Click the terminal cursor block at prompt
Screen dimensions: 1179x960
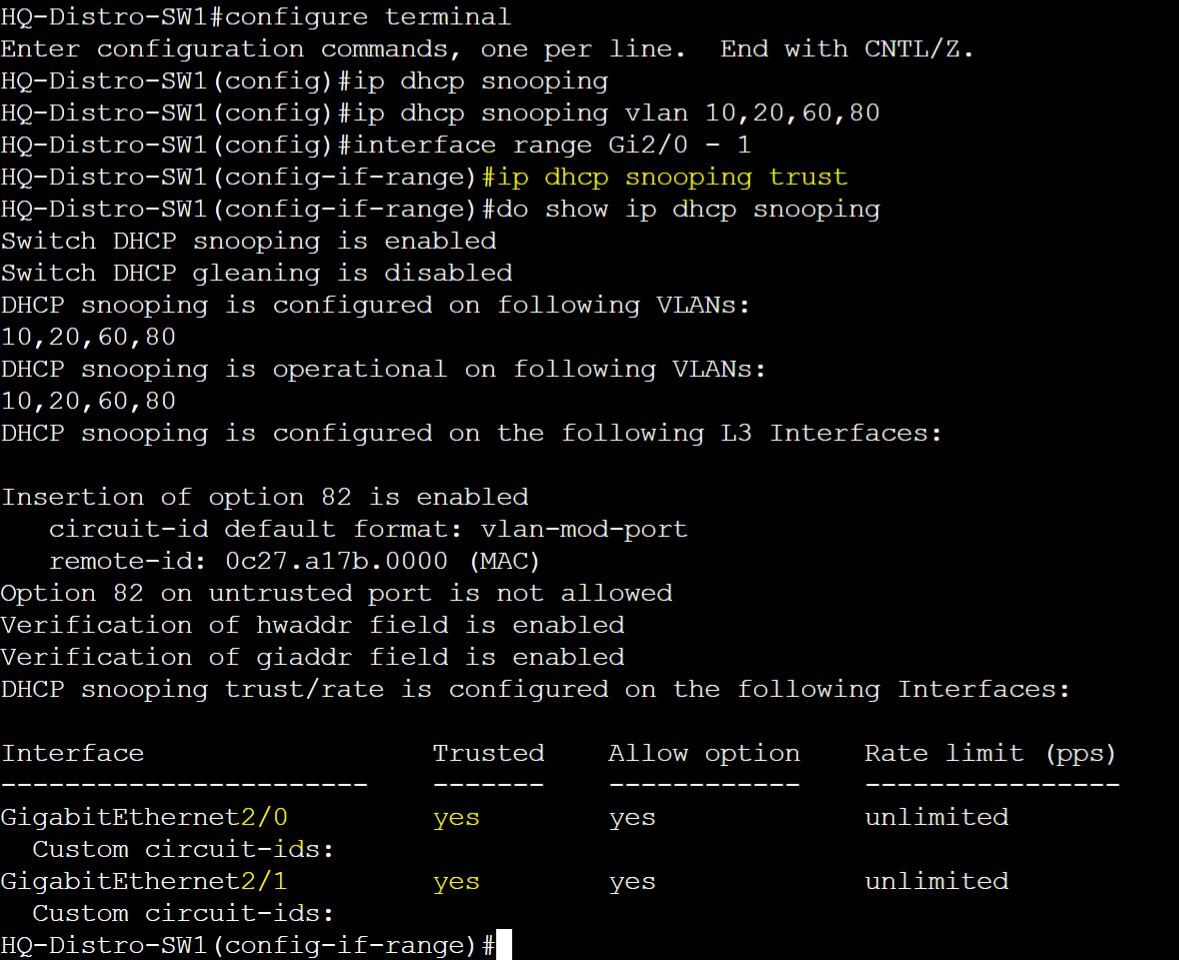pyautogui.click(x=504, y=944)
